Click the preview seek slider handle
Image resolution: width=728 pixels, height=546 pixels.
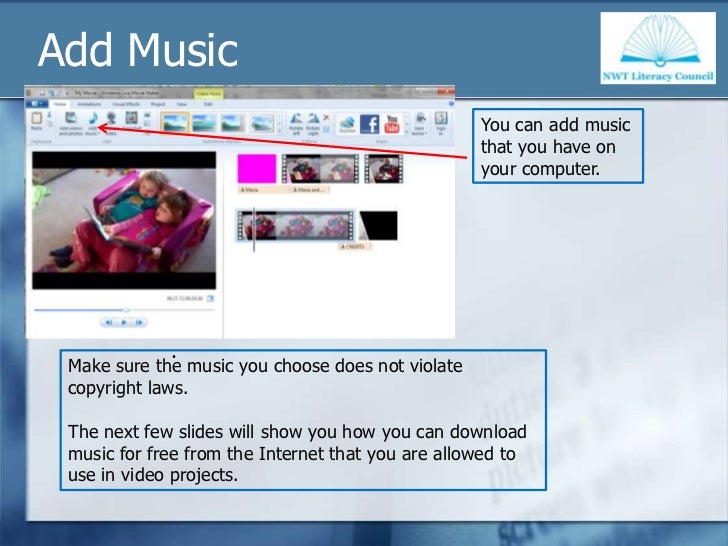(126, 310)
